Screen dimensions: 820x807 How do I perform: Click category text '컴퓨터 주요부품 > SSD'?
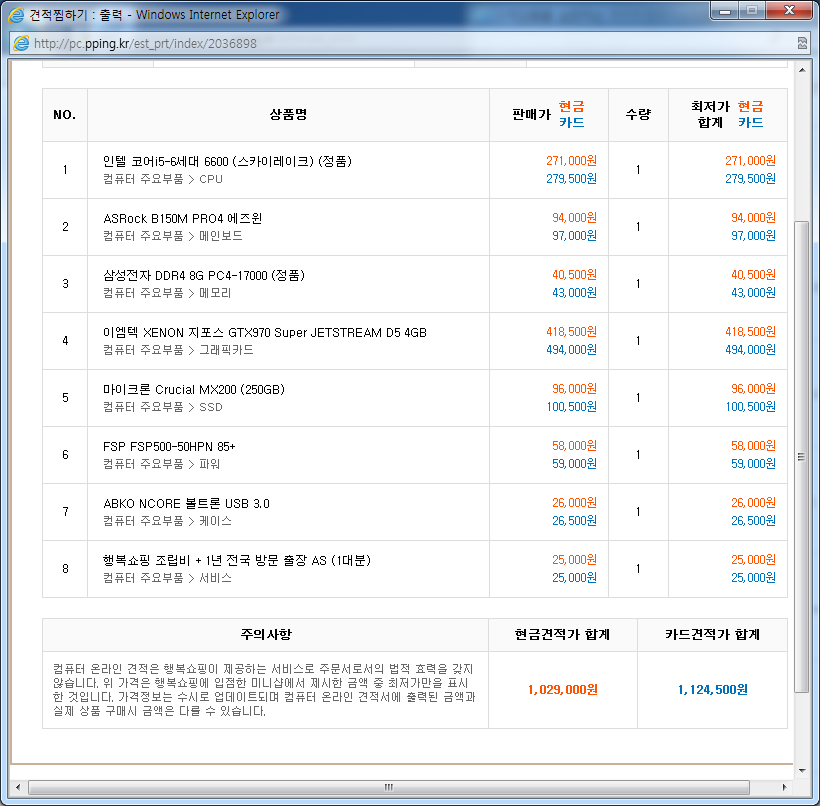(x=163, y=407)
